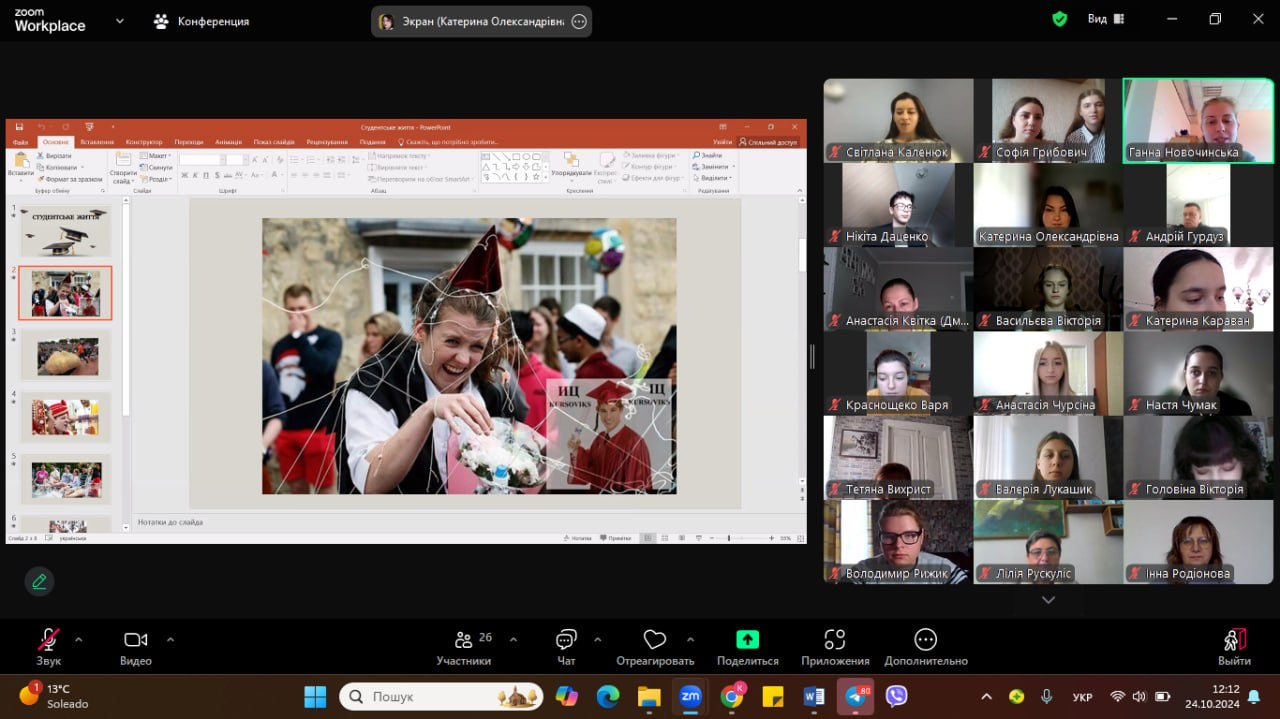Toggle the video camera button
Screen dimensions: 1280x719
tap(135, 641)
